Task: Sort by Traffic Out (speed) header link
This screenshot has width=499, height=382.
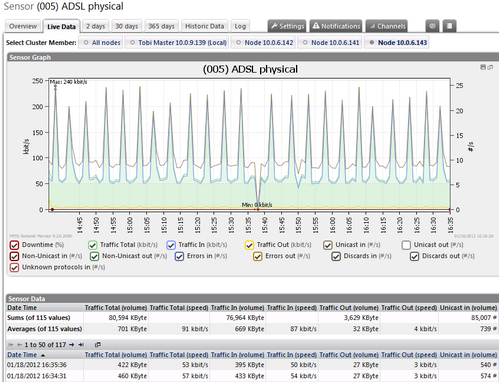Action: (x=409, y=355)
